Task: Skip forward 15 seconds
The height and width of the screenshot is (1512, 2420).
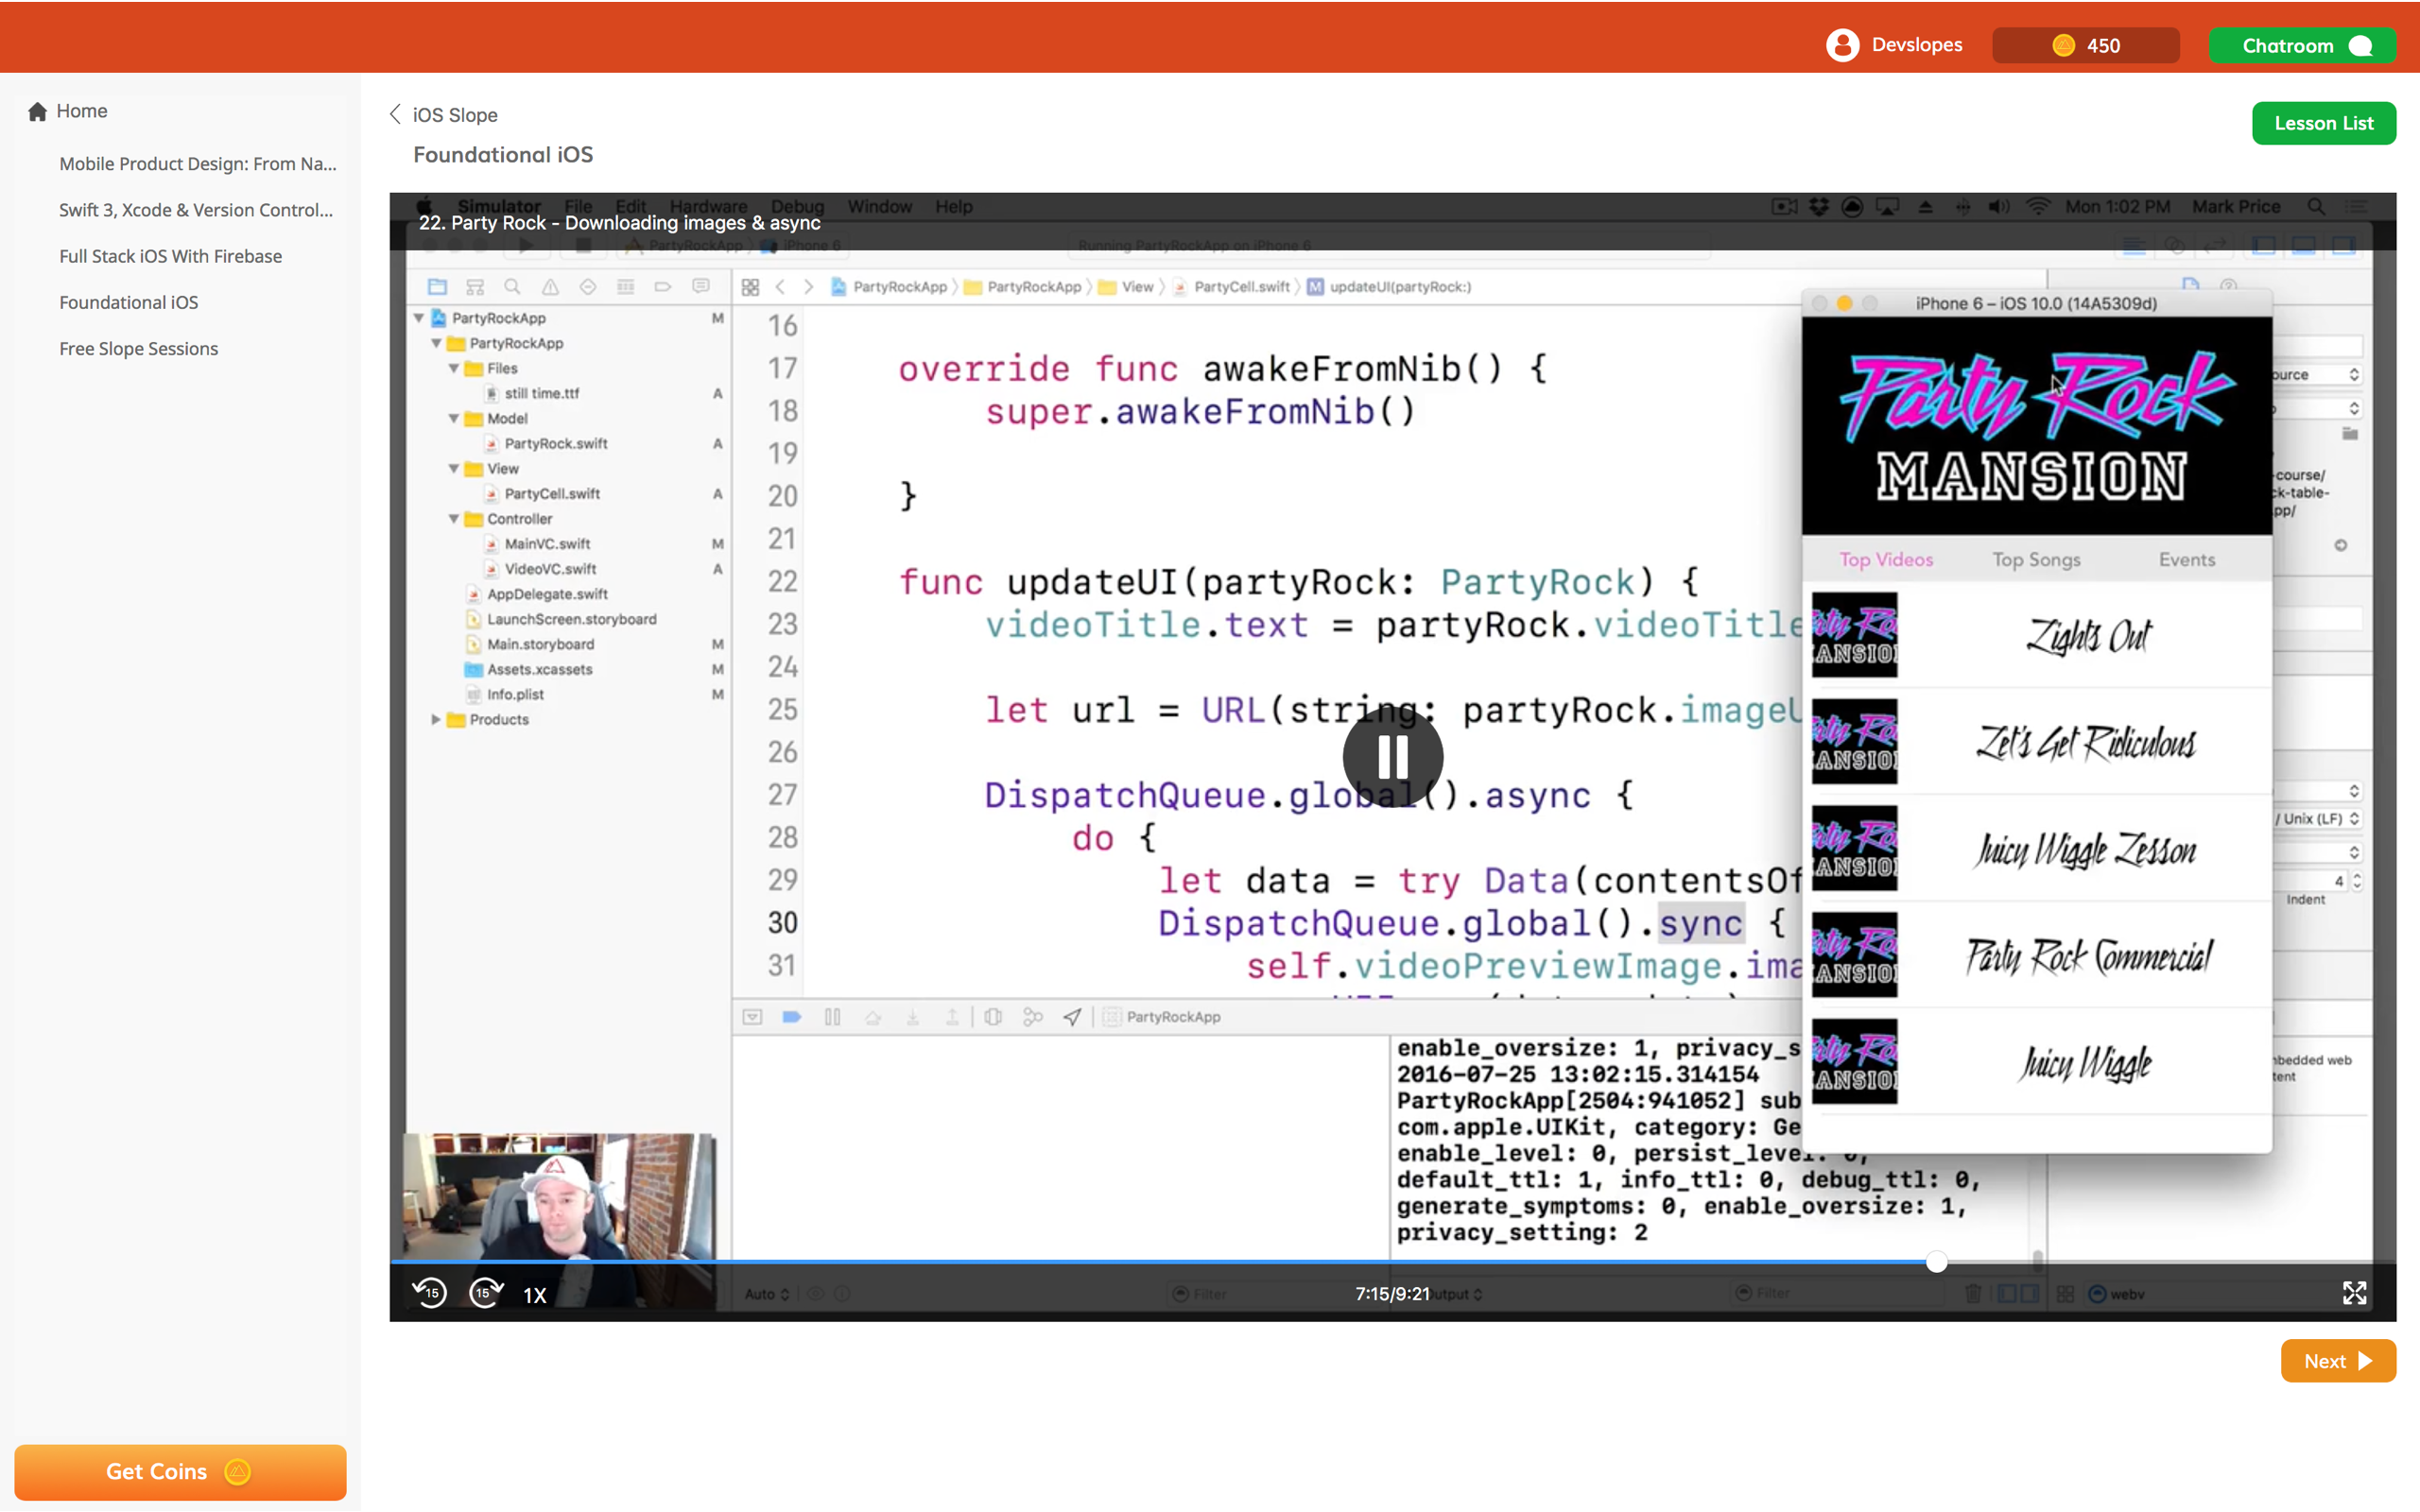Action: point(485,1293)
